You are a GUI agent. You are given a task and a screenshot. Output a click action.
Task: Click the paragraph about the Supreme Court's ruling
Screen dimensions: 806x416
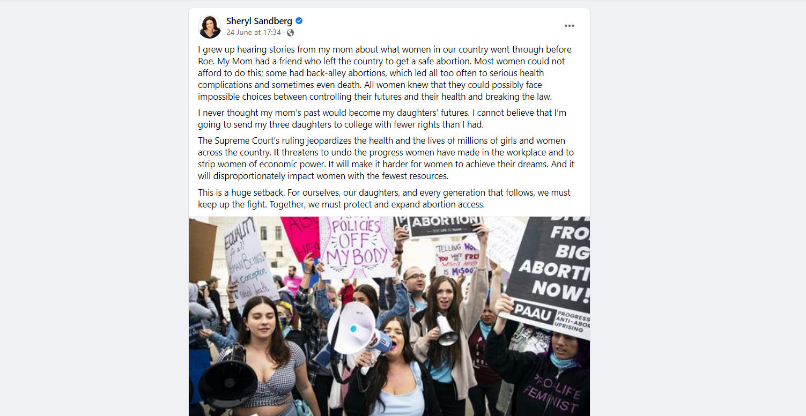386,158
